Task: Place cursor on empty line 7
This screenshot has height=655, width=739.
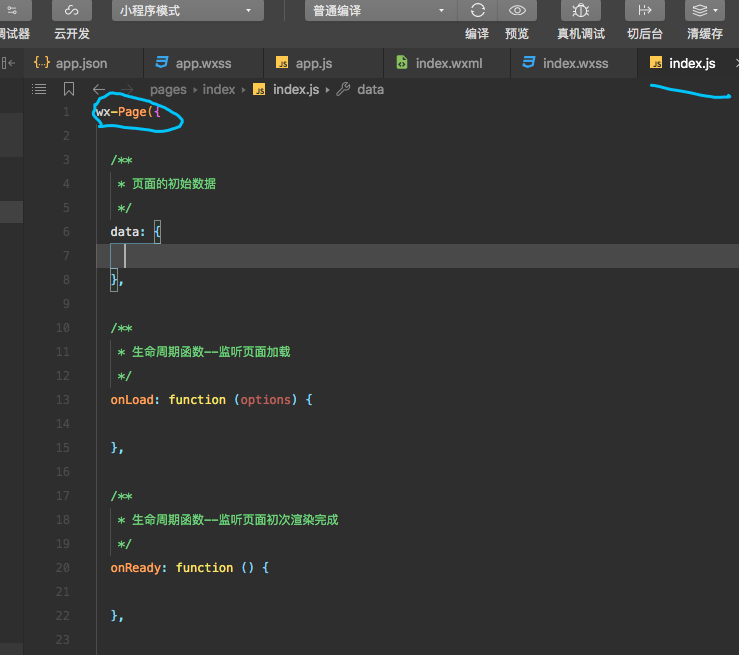Action: [x=417, y=256]
